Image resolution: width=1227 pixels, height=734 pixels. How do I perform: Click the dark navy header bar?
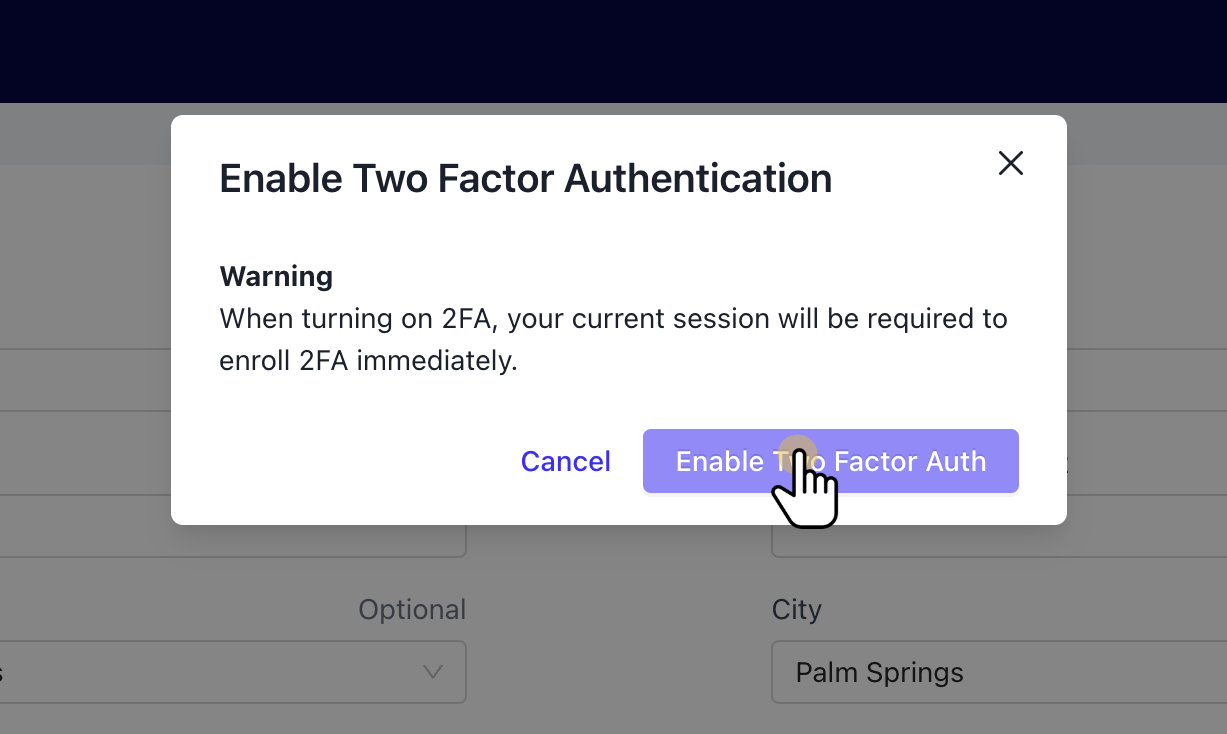pos(613,50)
